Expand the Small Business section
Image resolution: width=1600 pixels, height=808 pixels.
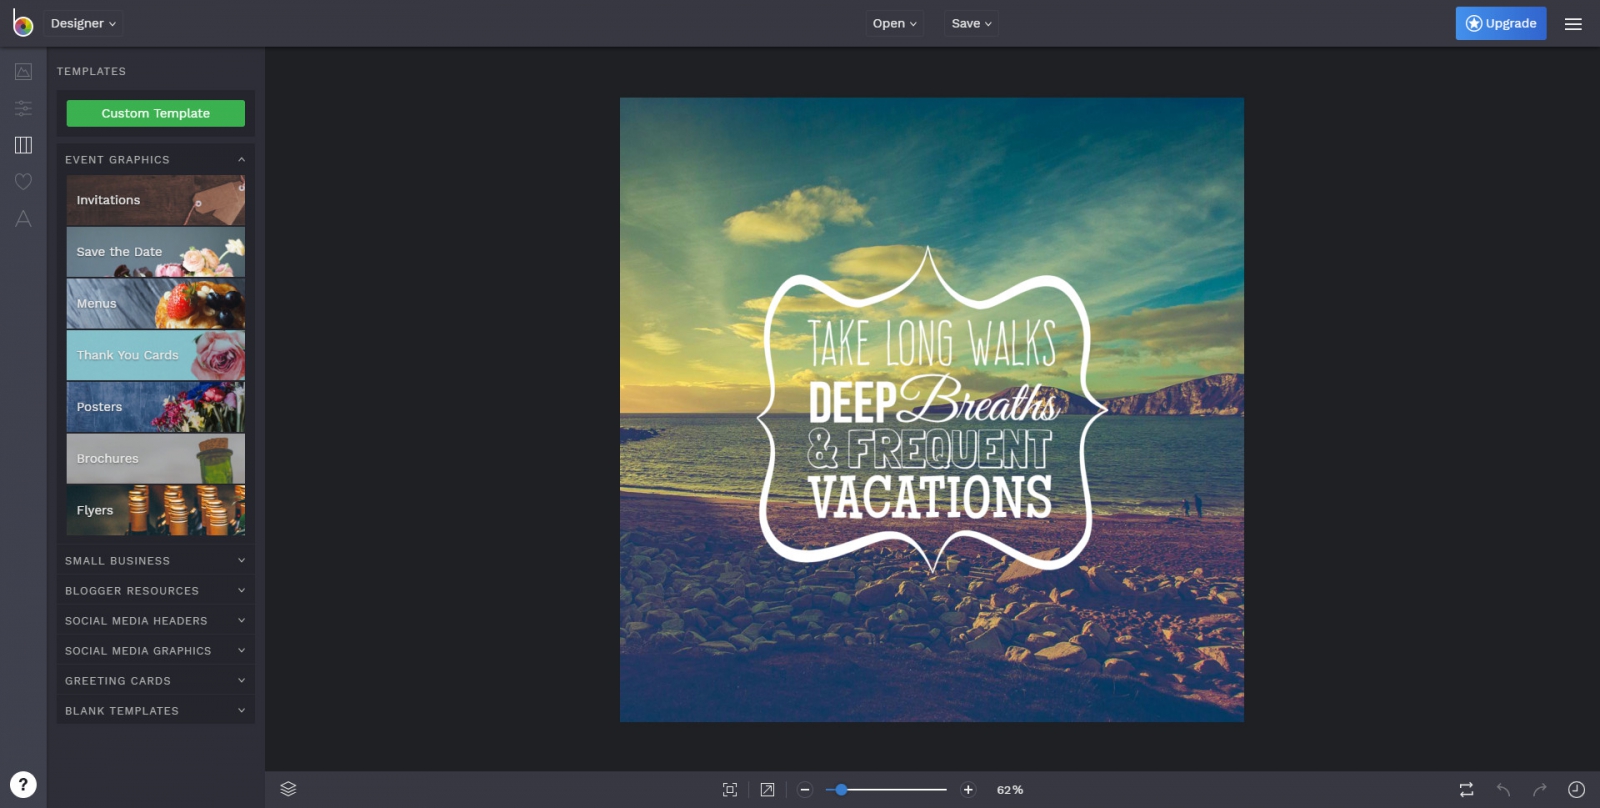click(x=156, y=561)
